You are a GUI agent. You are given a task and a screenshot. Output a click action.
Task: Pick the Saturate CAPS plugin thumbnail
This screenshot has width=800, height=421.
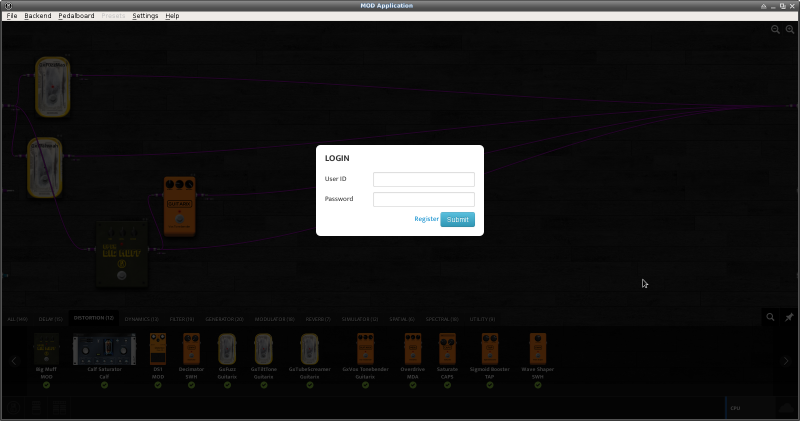447,349
